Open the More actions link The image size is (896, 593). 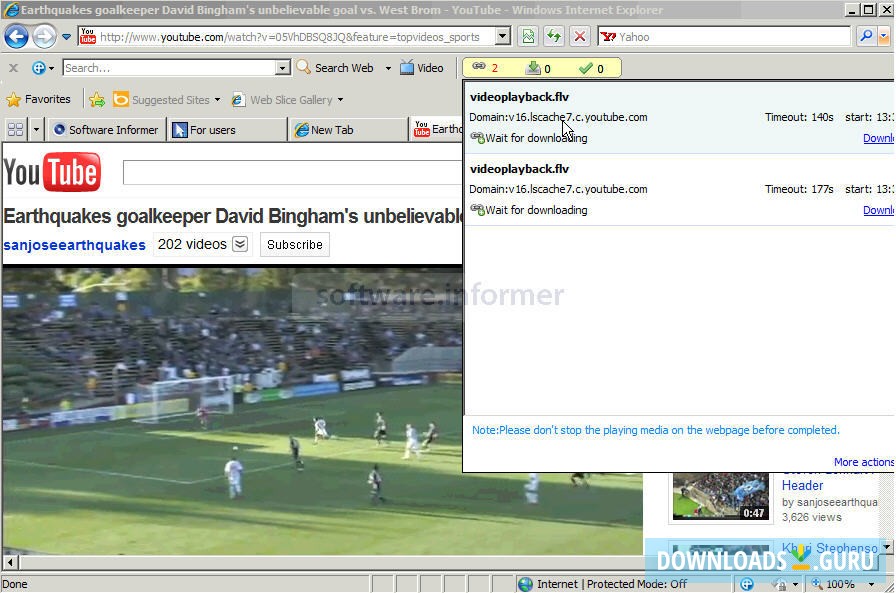863,462
